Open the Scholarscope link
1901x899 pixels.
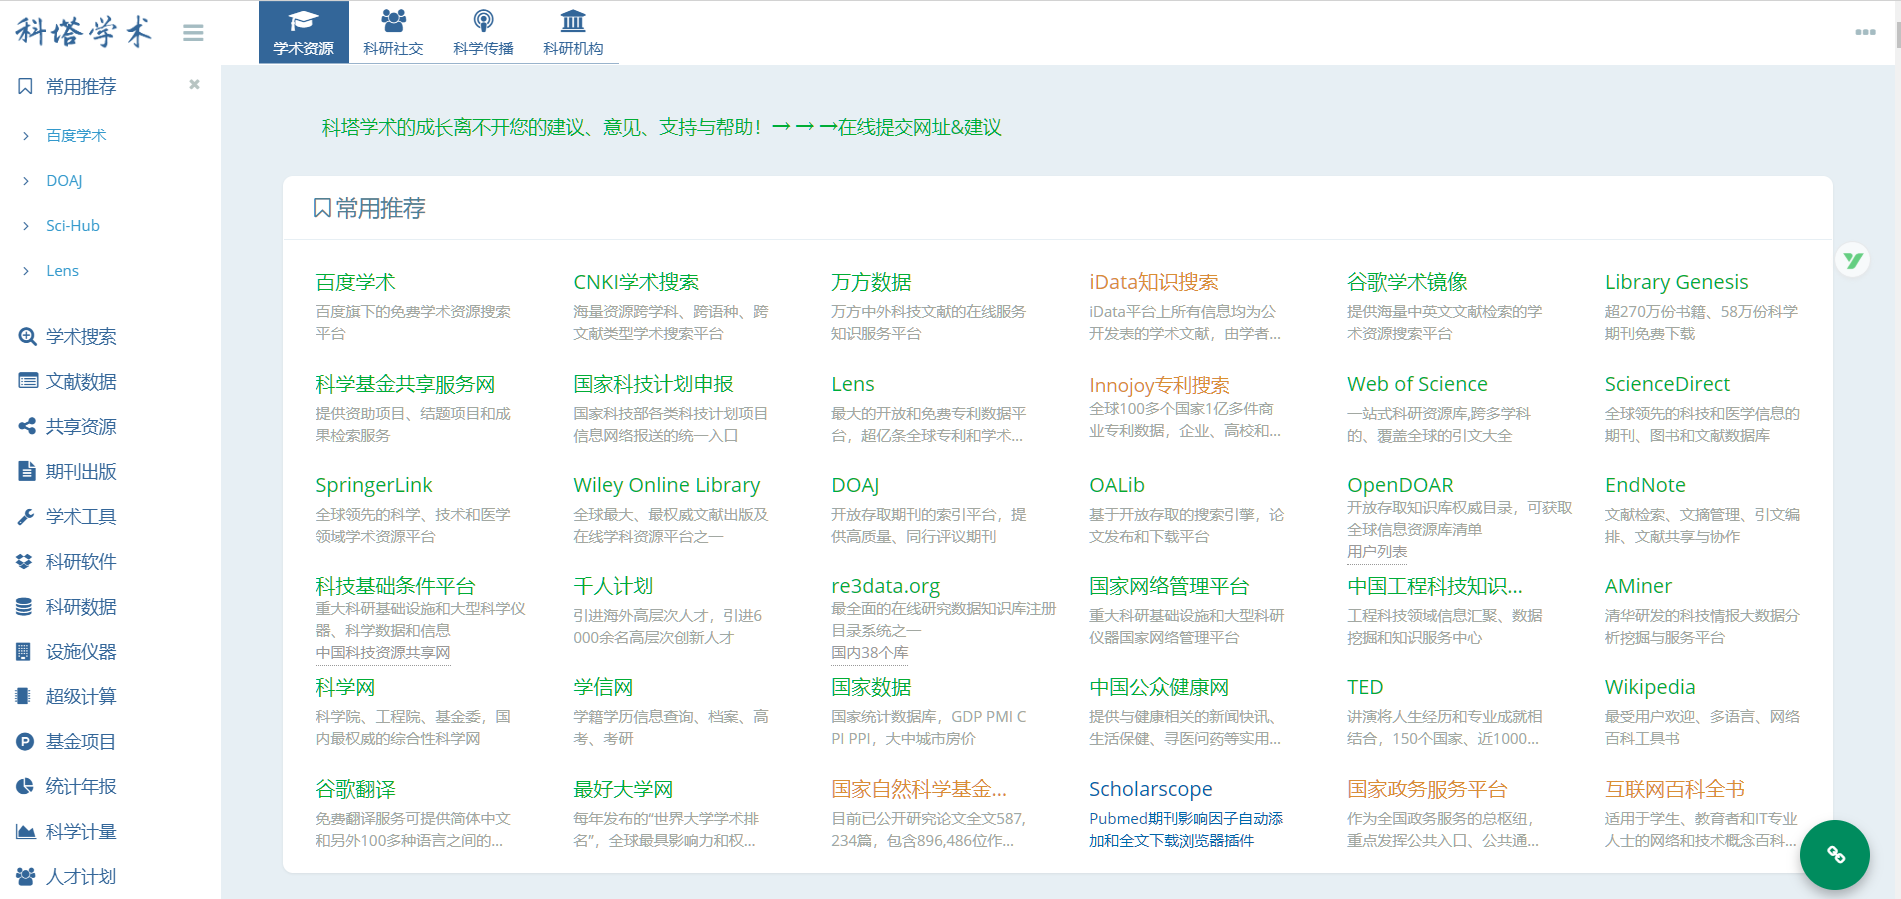pyautogui.click(x=1150, y=789)
